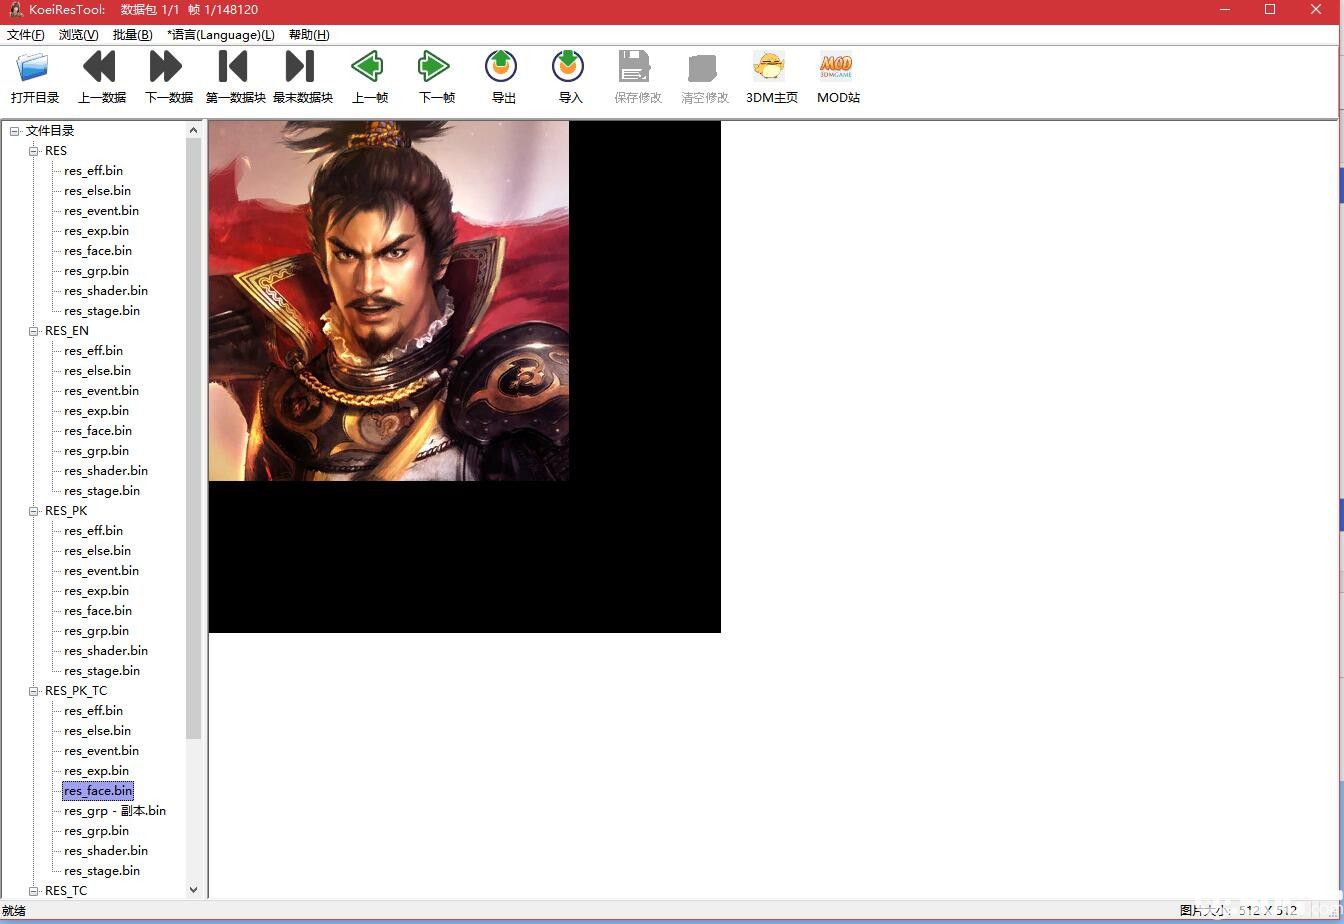Click the file tree scroll-down arrow
Image resolution: width=1344 pixels, height=924 pixels.
point(194,890)
